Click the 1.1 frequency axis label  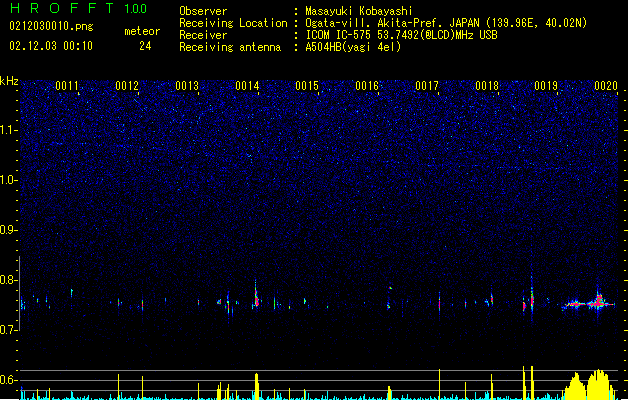(9, 130)
